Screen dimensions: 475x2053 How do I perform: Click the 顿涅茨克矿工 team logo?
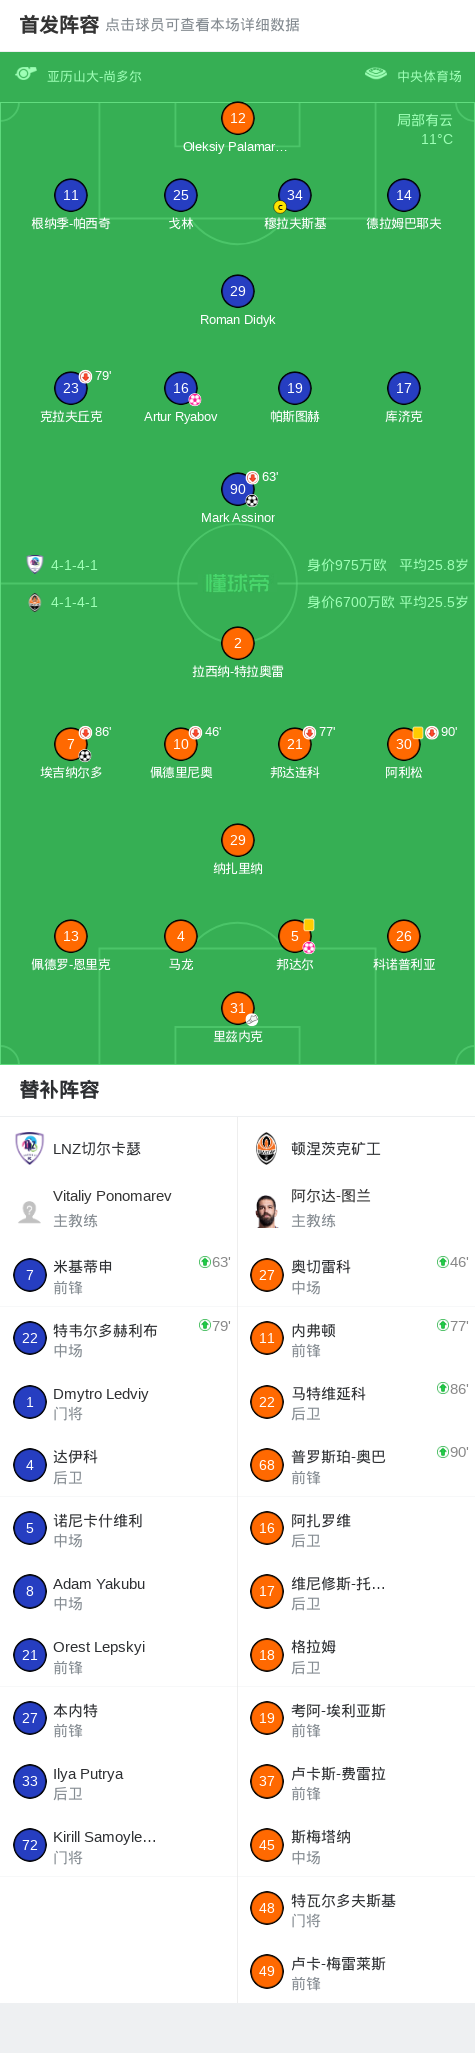click(x=266, y=1149)
